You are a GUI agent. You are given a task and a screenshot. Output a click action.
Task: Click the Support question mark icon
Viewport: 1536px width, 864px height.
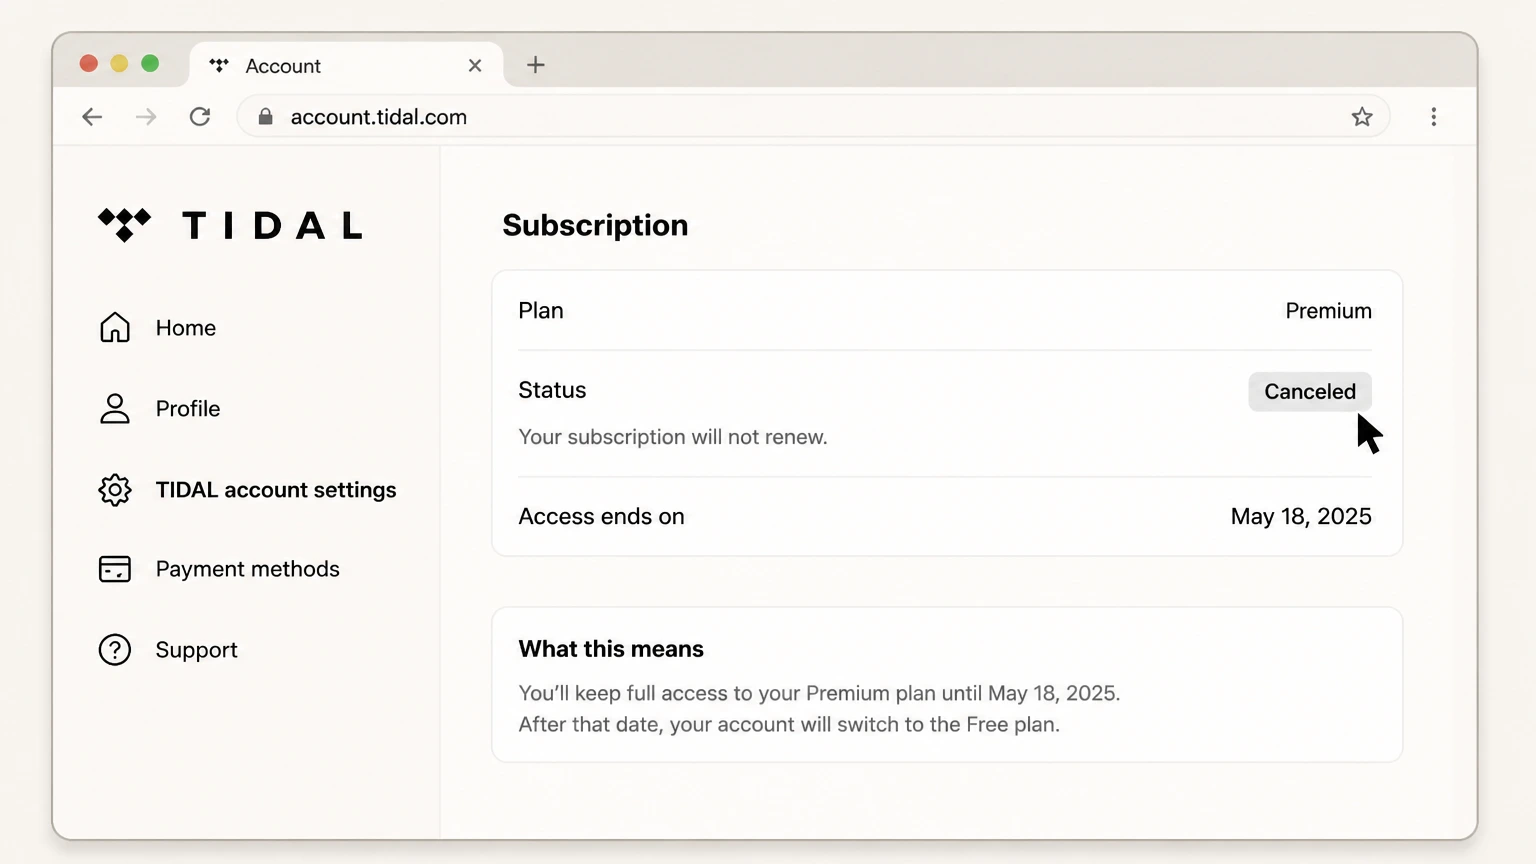tap(115, 650)
